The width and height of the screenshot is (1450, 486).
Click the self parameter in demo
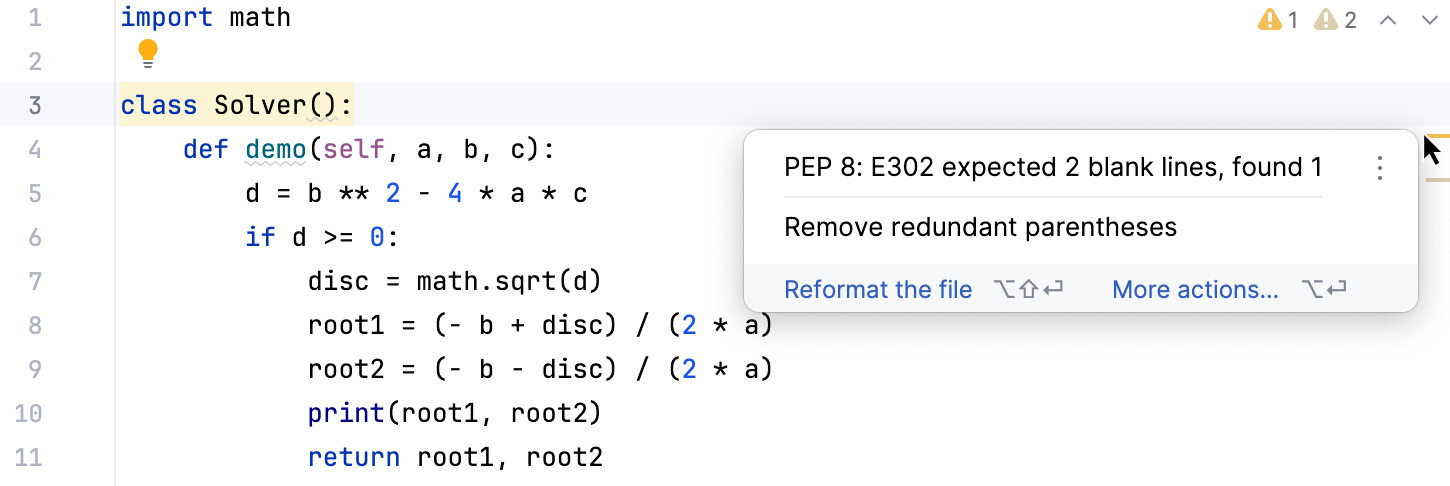(x=354, y=150)
